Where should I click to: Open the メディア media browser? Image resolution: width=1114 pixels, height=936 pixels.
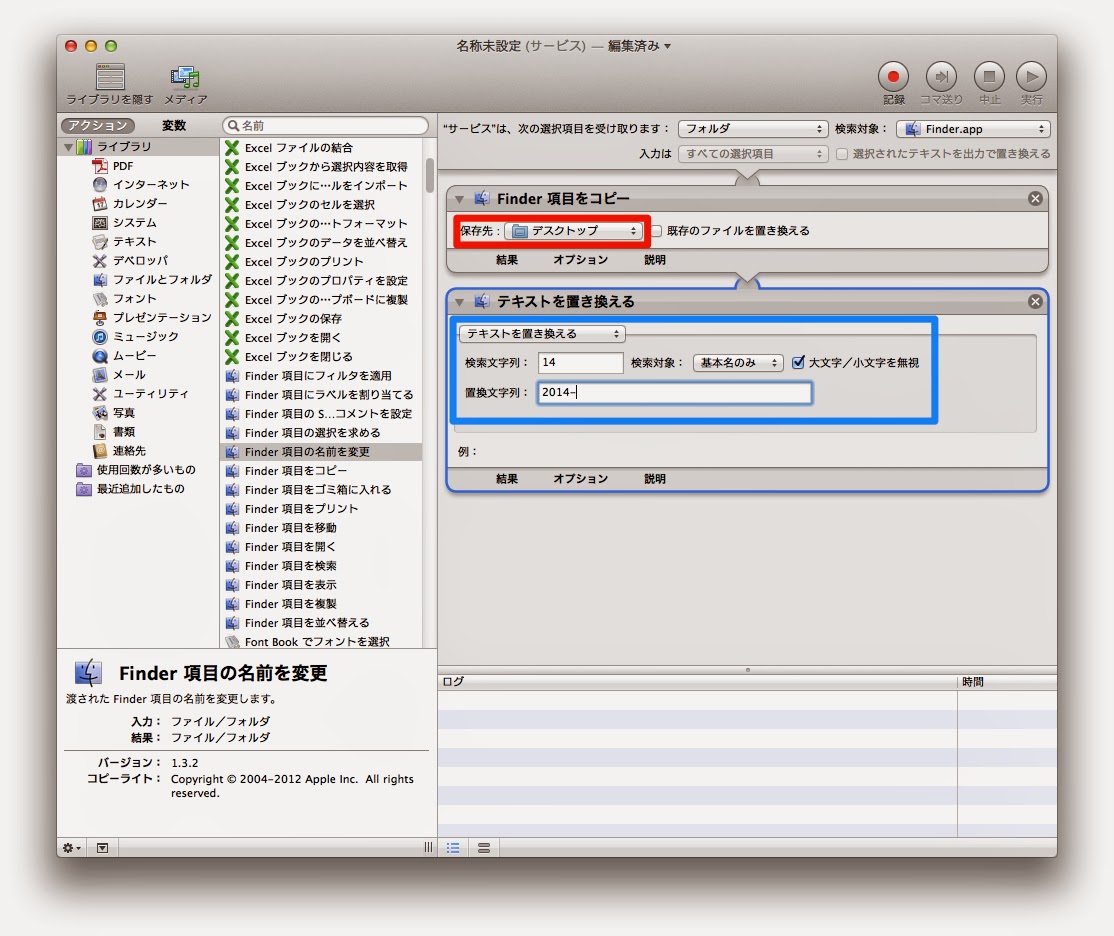pyautogui.click(x=185, y=84)
